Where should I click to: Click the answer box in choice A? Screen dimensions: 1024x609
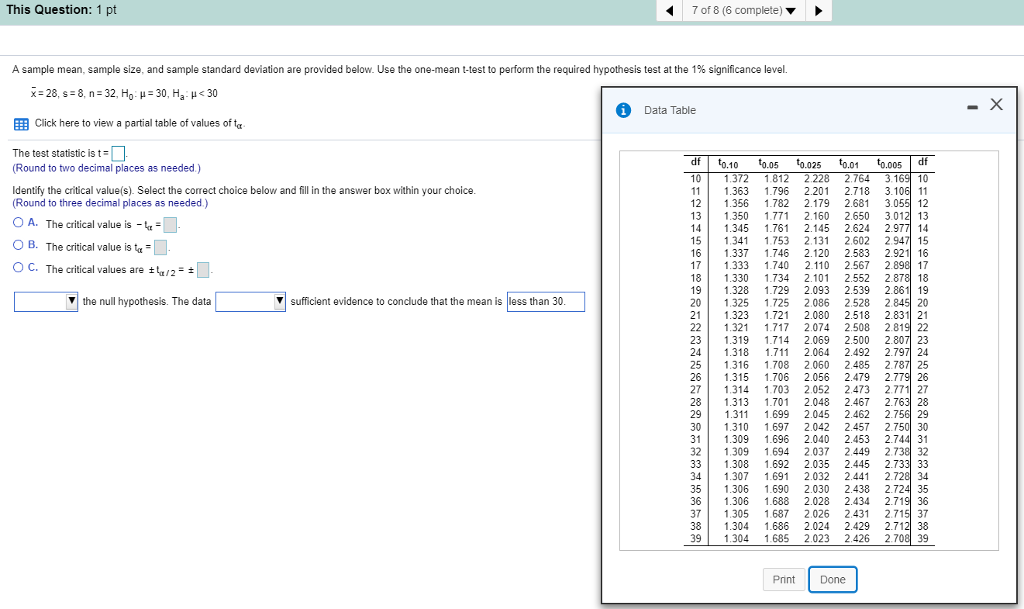pos(170,225)
